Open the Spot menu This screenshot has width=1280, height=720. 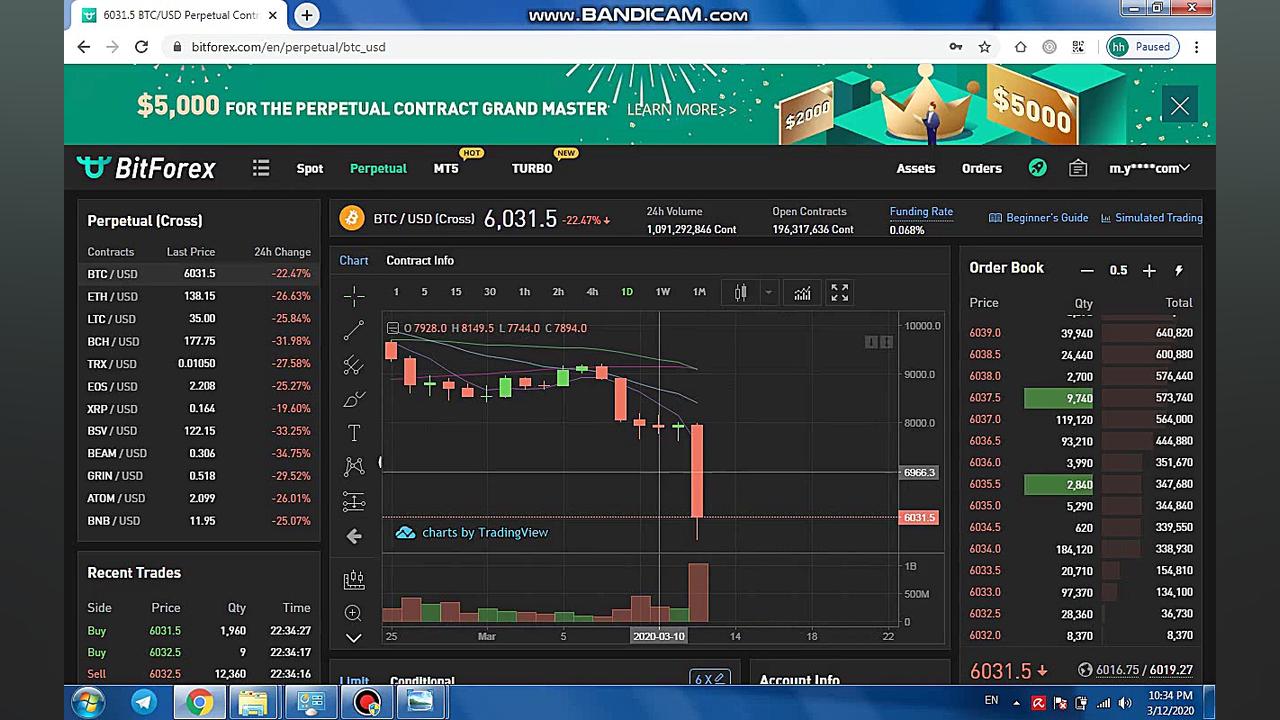pos(310,168)
